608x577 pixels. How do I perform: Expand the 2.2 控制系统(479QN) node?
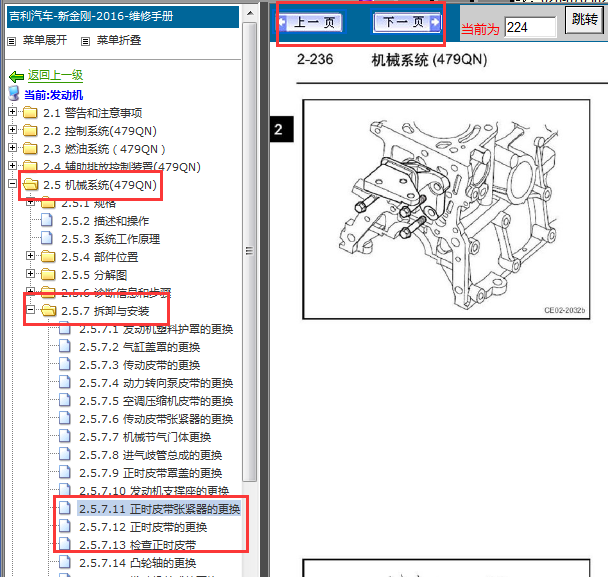[12, 130]
